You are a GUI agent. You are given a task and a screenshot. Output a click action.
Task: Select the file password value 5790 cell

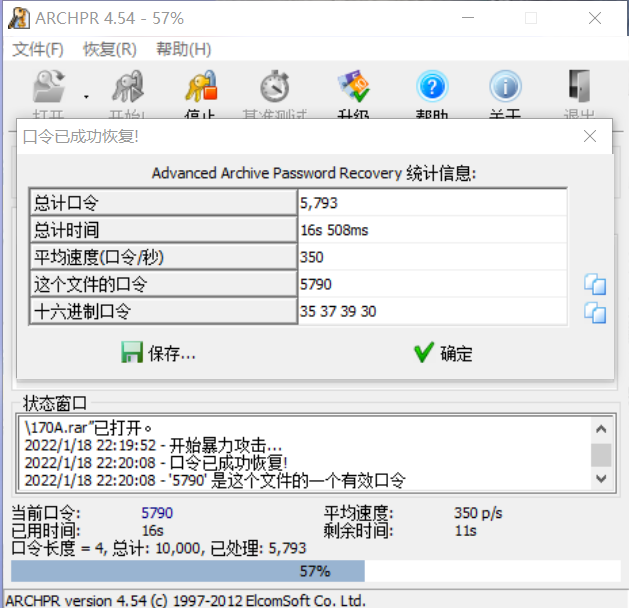[433, 284]
